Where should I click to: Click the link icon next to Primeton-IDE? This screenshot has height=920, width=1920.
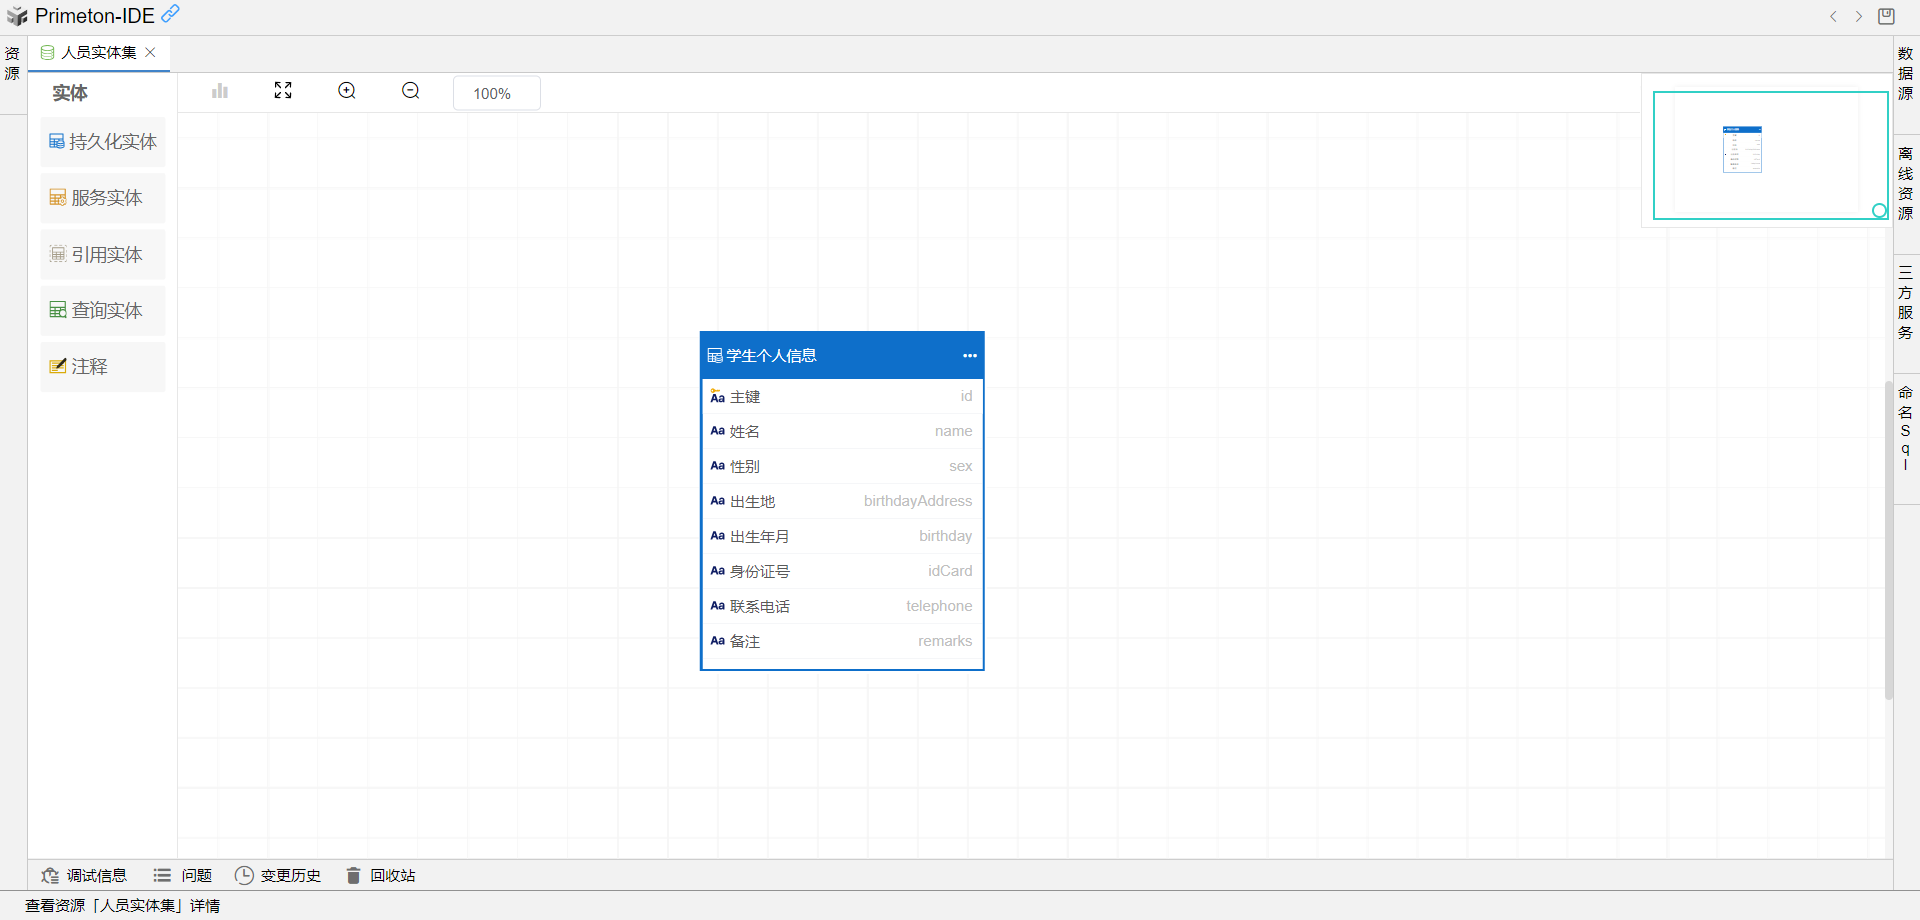point(171,14)
